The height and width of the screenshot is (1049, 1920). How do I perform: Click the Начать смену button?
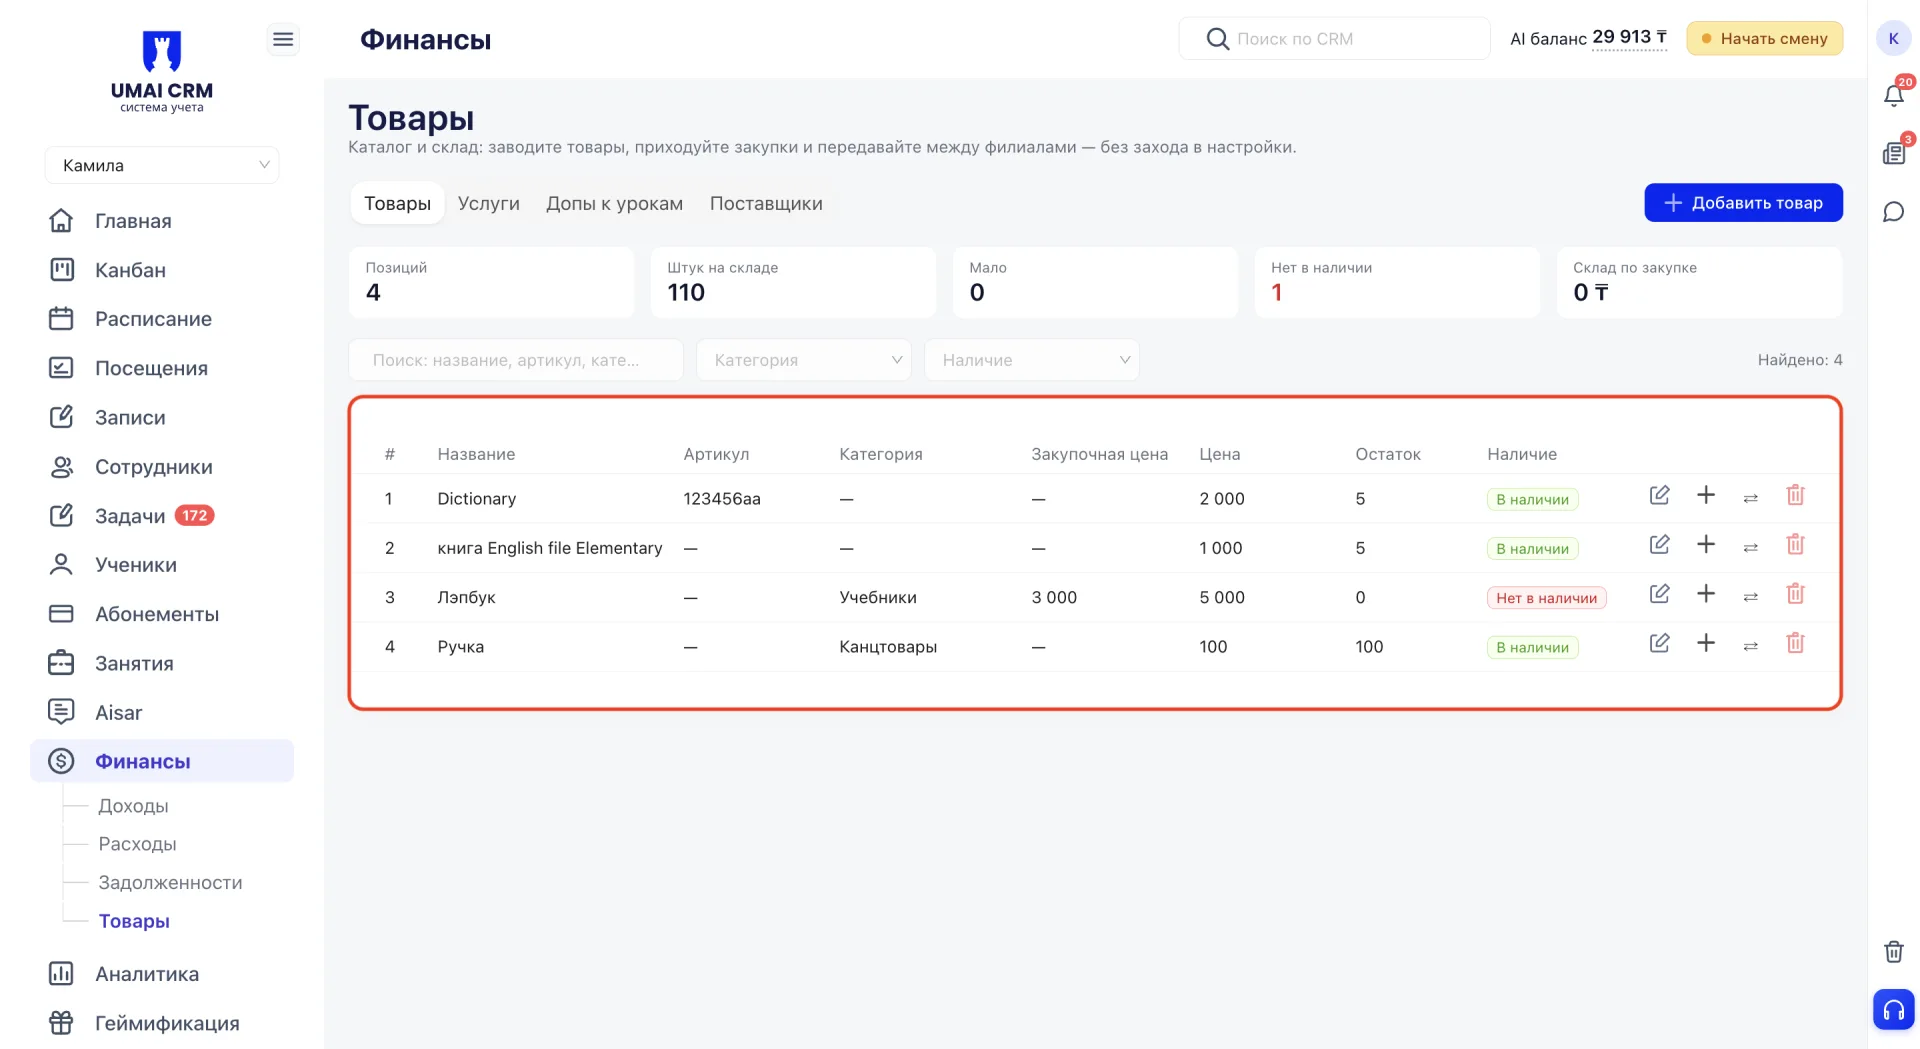click(x=1764, y=39)
